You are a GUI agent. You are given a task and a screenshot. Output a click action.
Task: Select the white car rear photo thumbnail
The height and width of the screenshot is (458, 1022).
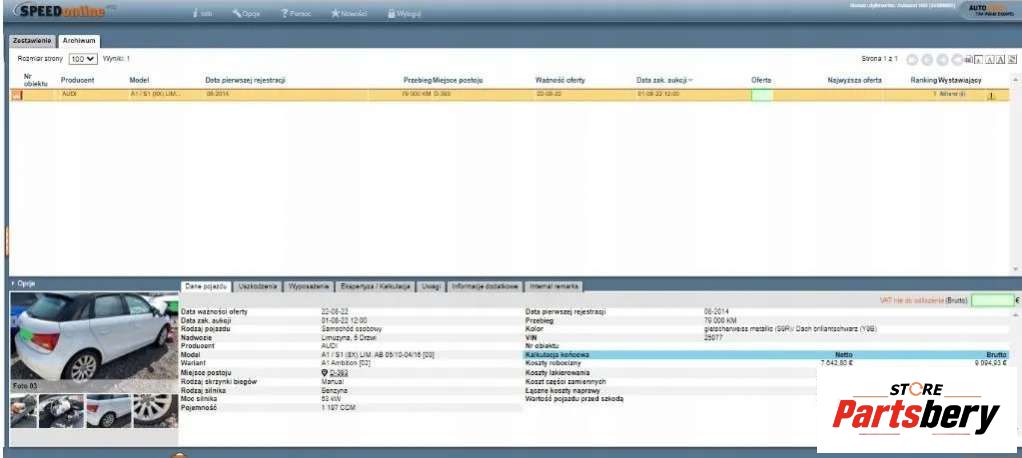[108, 410]
